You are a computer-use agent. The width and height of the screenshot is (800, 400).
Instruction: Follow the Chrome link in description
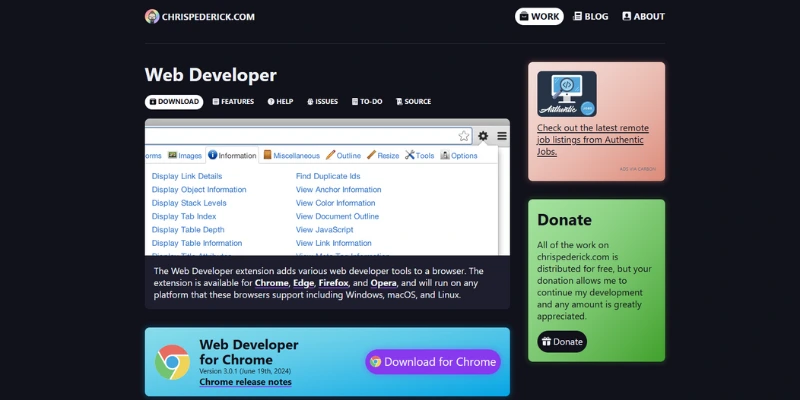(x=271, y=283)
